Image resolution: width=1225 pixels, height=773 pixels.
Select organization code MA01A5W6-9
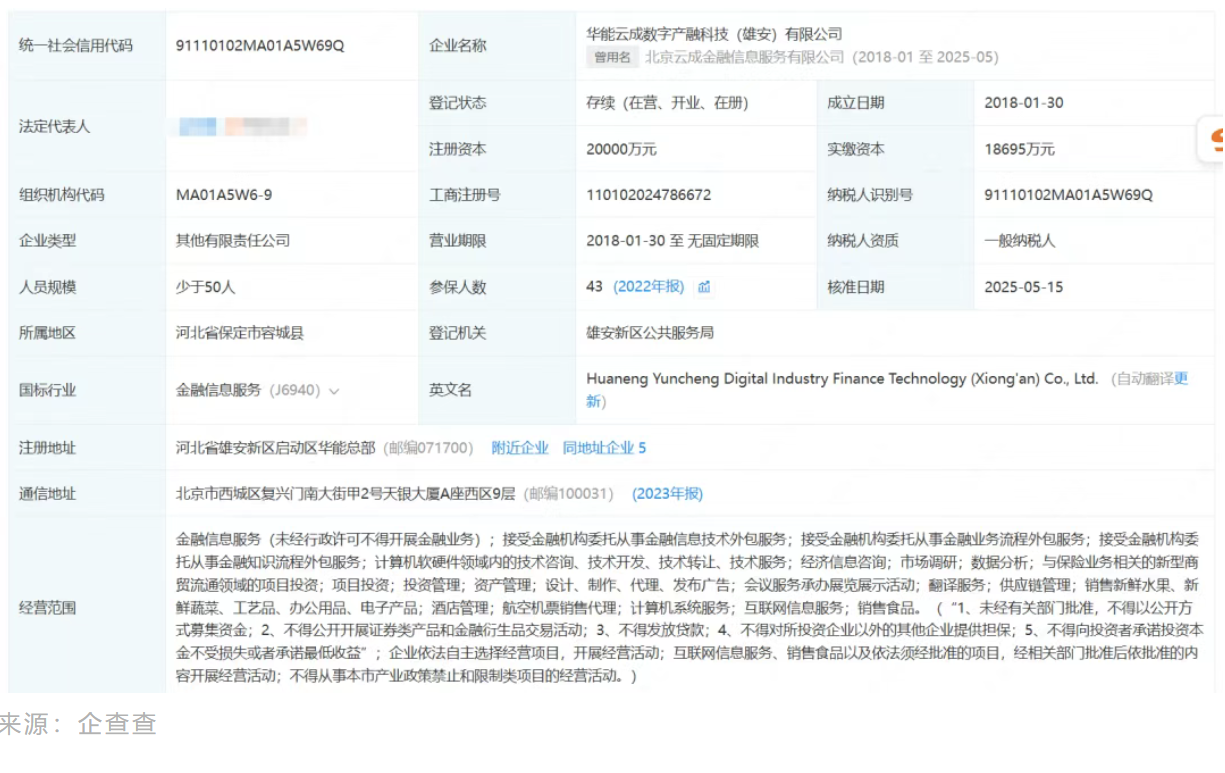(x=224, y=195)
